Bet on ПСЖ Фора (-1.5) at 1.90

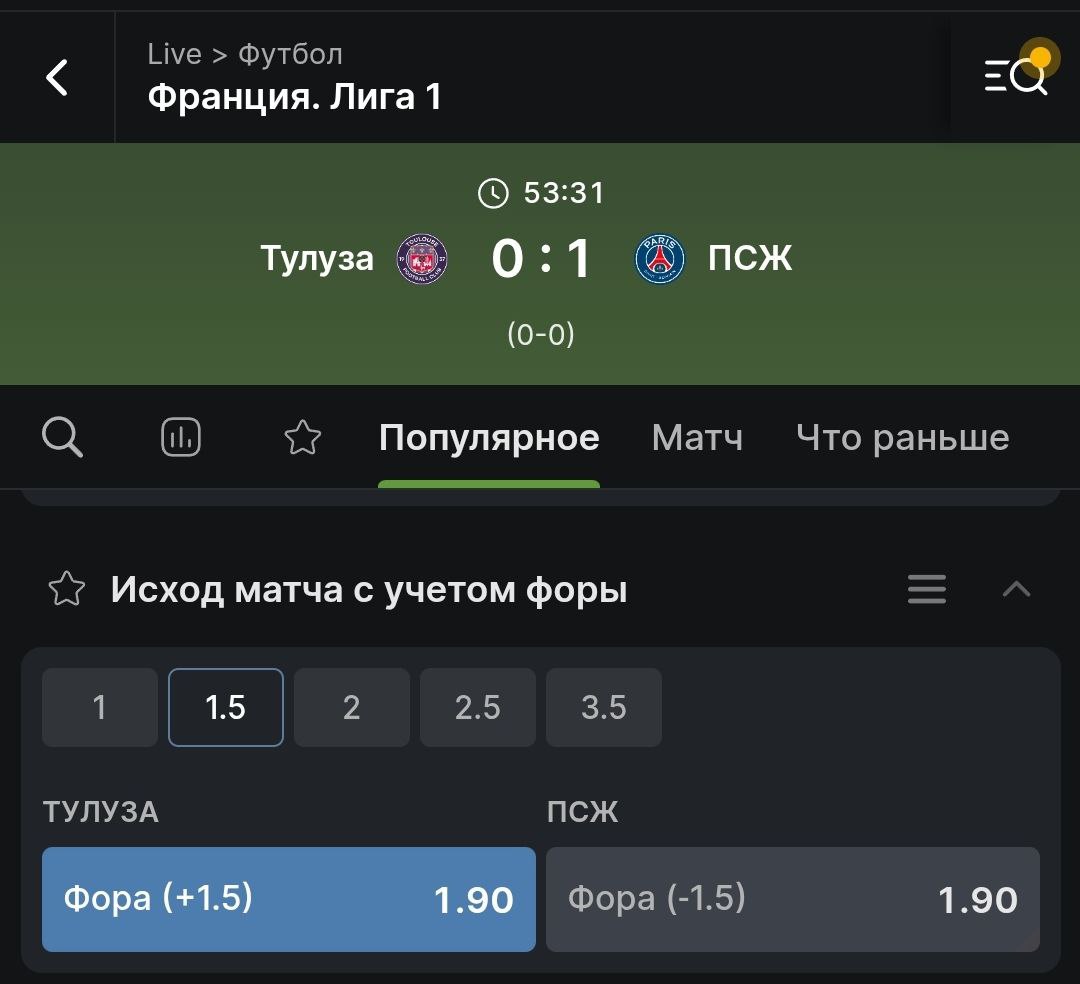[x=793, y=899]
